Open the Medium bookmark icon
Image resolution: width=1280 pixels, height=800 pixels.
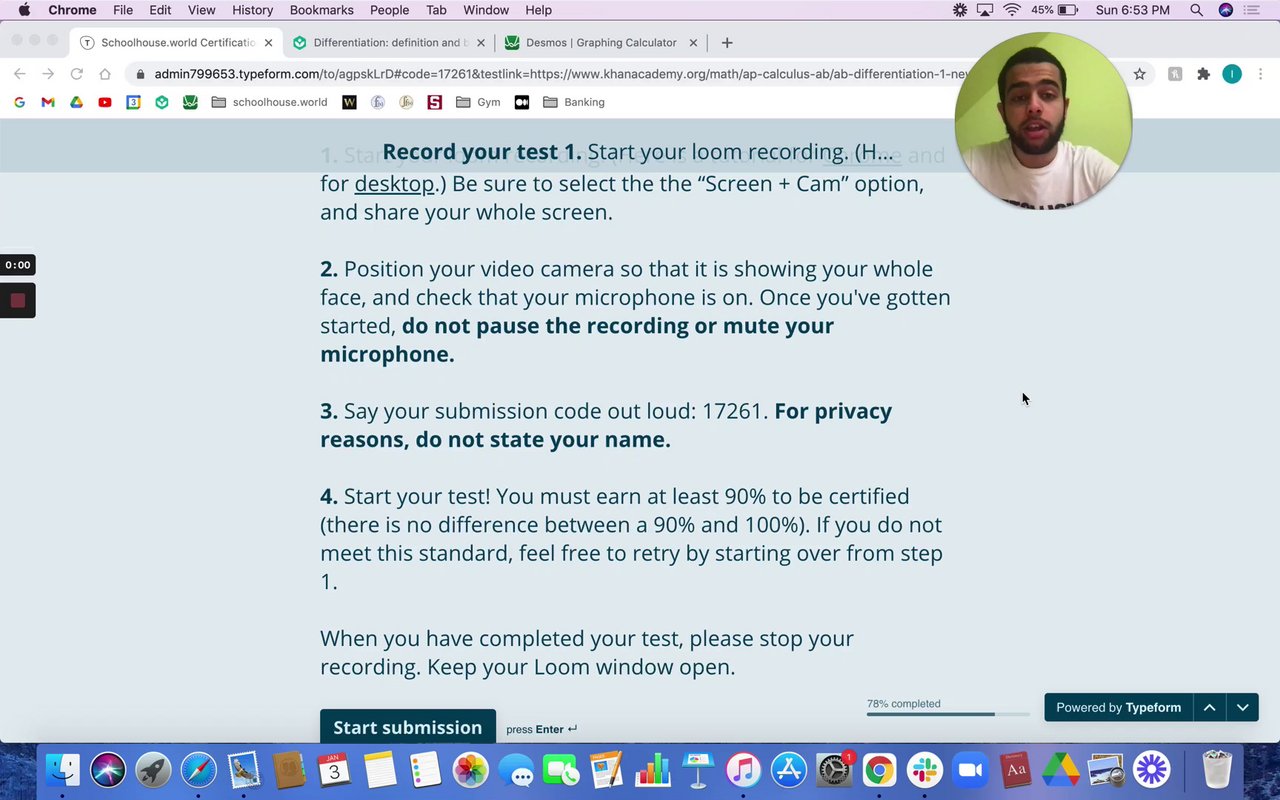(521, 102)
